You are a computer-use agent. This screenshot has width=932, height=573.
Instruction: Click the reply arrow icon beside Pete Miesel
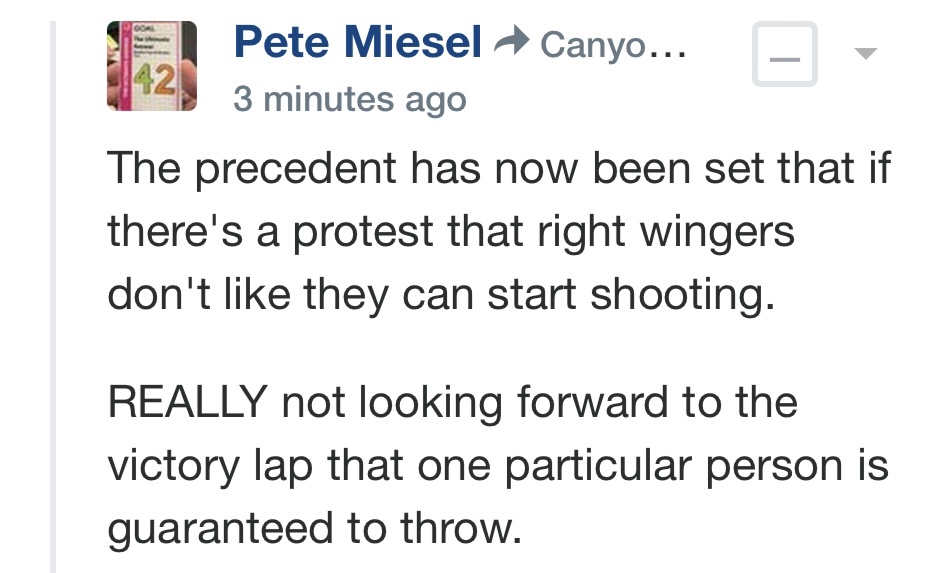512,43
